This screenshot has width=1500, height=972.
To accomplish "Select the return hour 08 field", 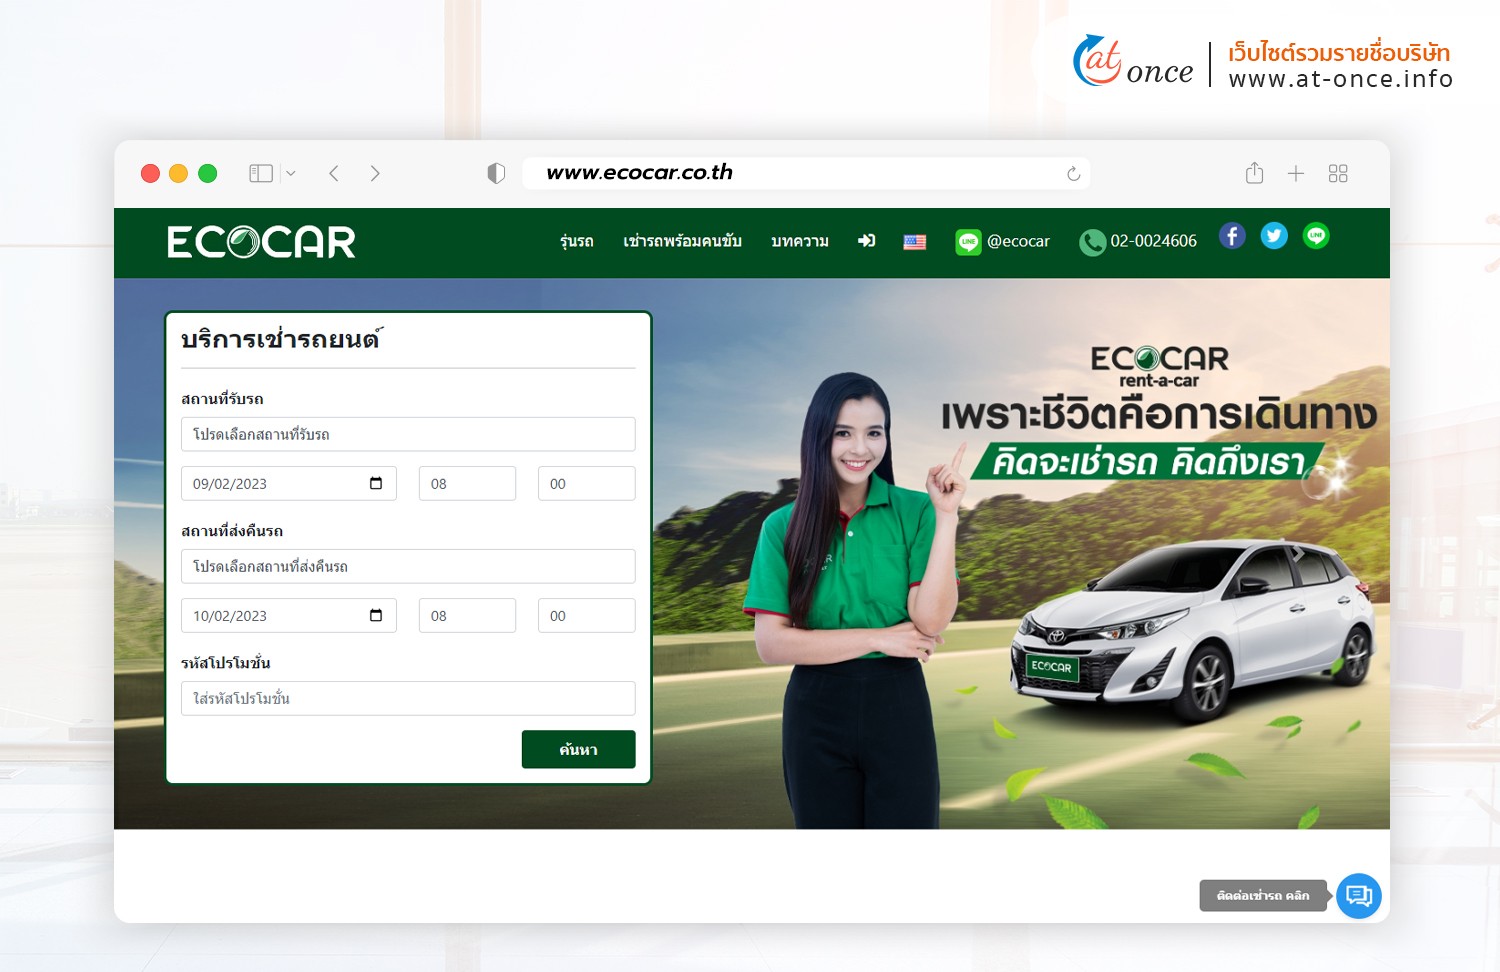I will click(x=467, y=615).
